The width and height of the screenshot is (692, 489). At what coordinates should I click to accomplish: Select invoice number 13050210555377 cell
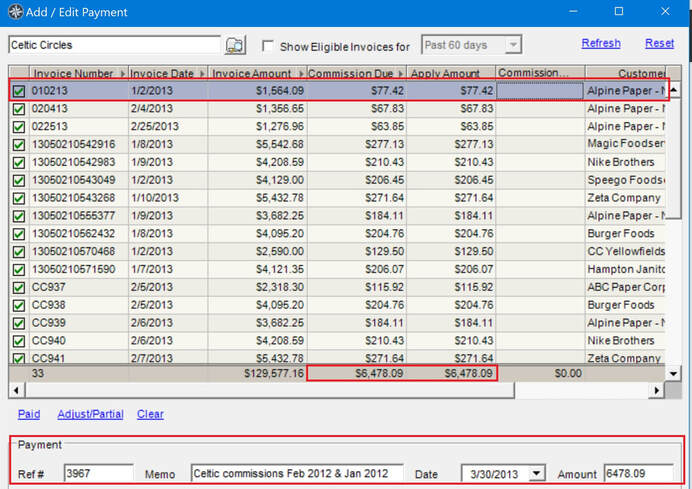click(x=79, y=216)
